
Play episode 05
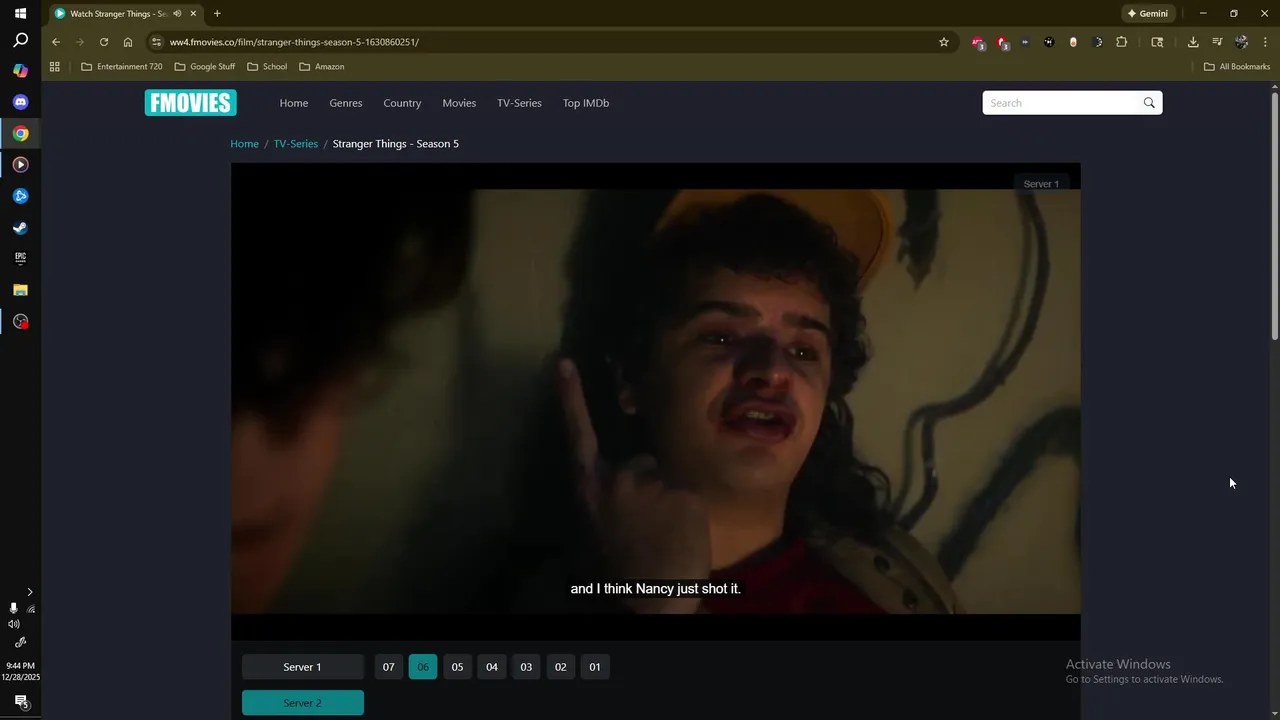pyautogui.click(x=457, y=667)
